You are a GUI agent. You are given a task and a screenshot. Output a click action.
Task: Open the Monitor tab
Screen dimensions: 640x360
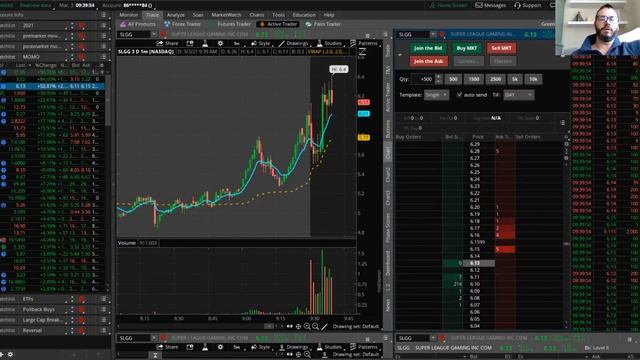click(x=129, y=15)
